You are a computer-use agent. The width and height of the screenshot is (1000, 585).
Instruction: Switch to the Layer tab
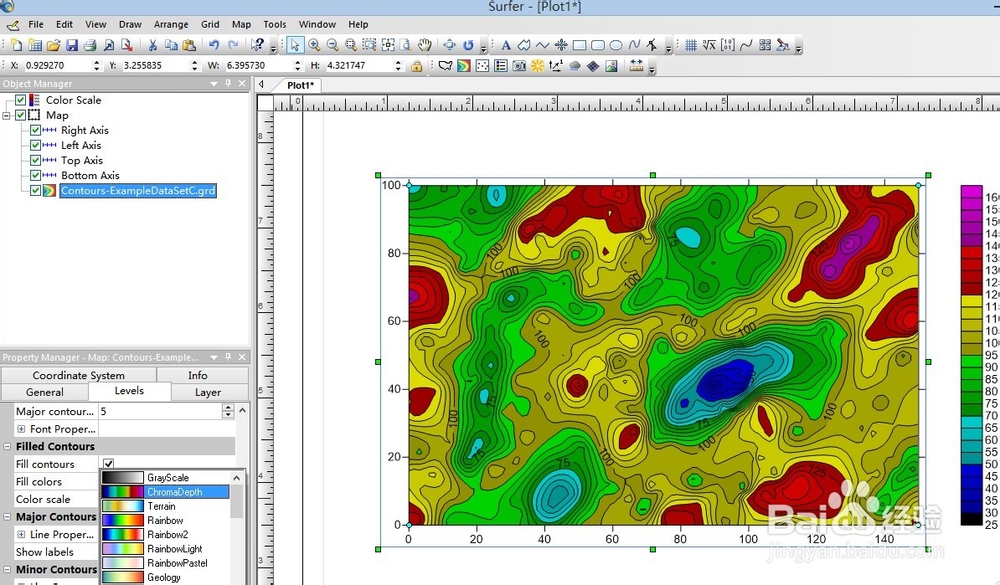pyautogui.click(x=208, y=392)
